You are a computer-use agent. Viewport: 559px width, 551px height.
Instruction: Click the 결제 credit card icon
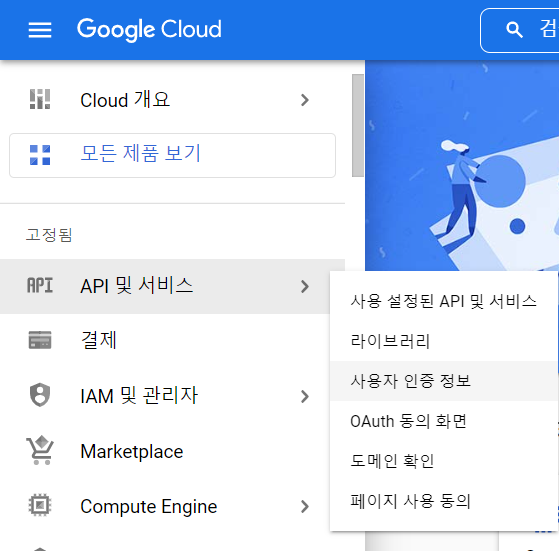pos(40,340)
